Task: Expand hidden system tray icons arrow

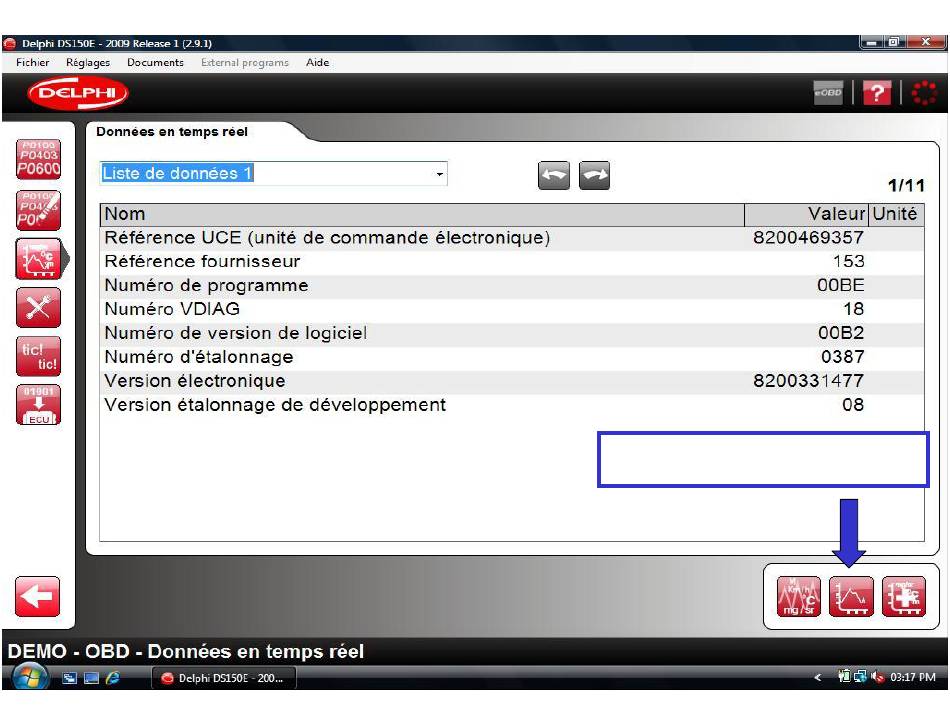Action: click(x=818, y=677)
